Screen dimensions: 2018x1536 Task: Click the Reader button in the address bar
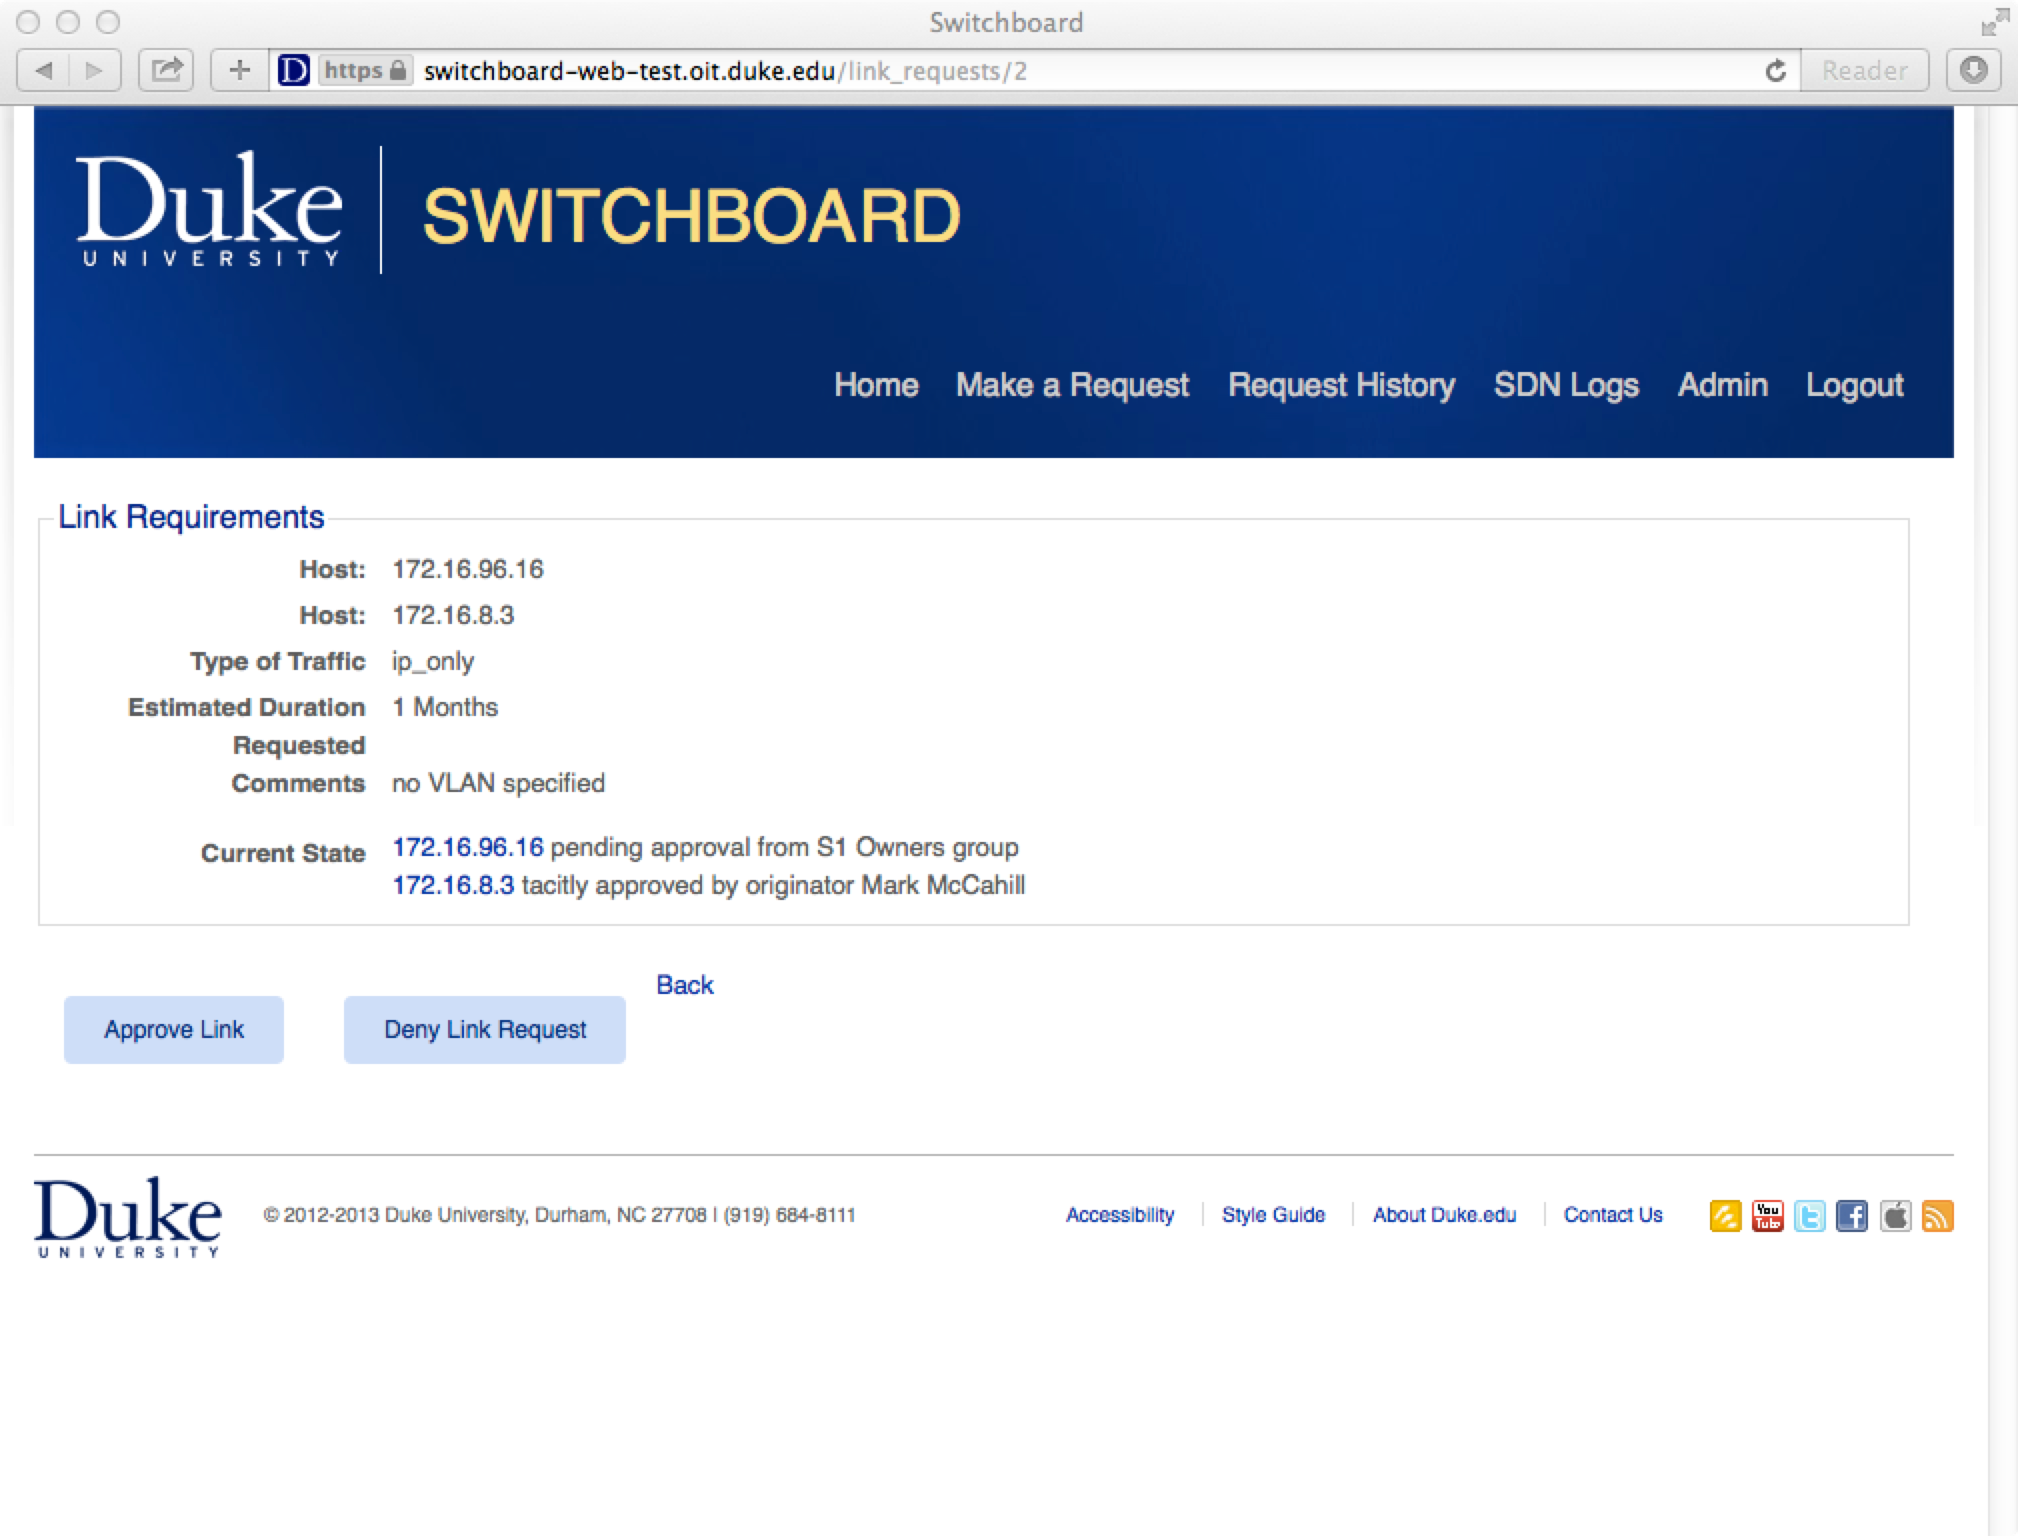[1864, 71]
